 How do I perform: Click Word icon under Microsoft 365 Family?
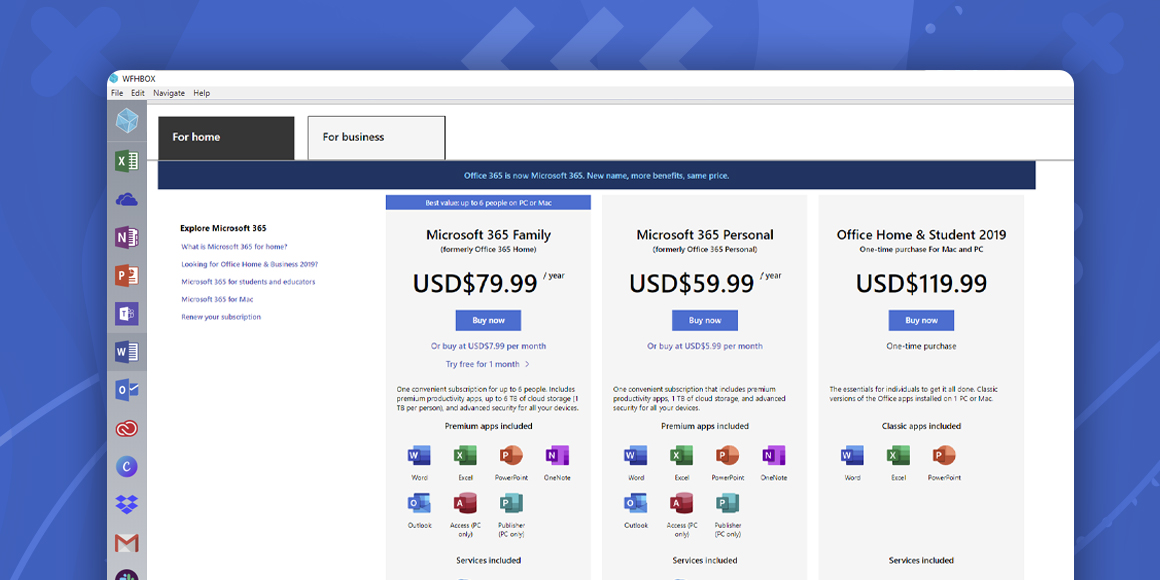point(419,455)
